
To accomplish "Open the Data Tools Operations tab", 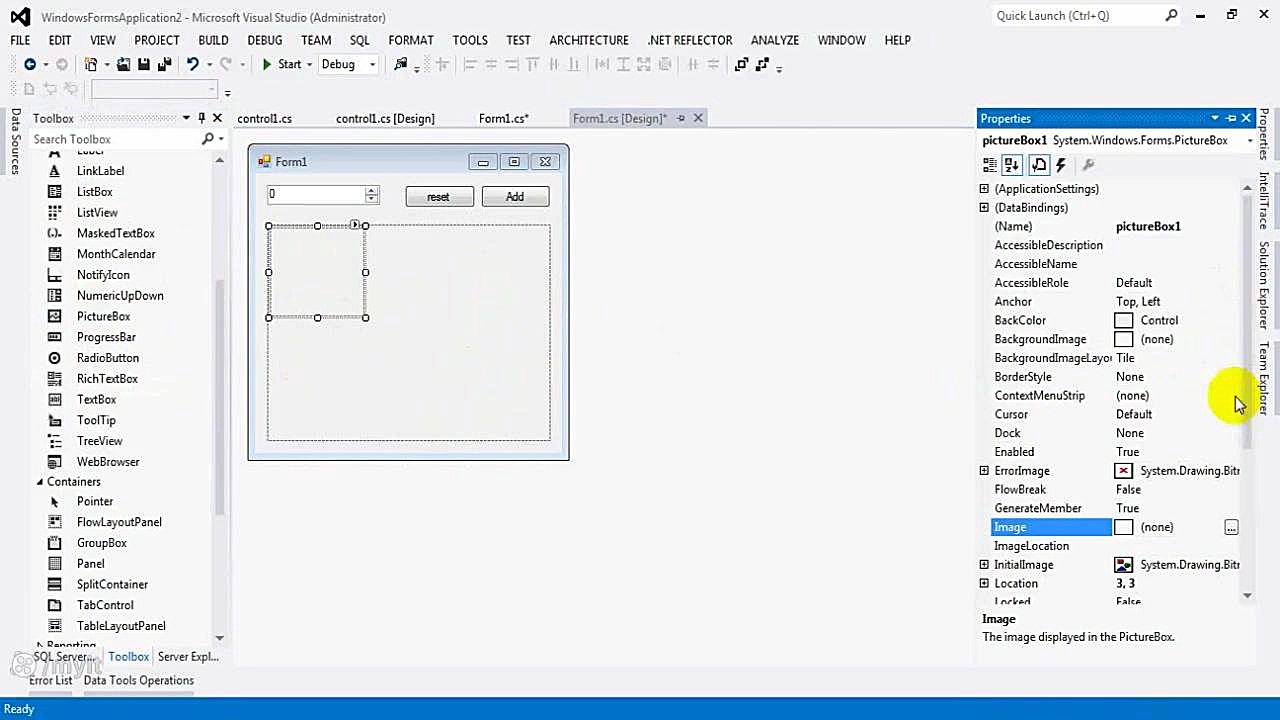I will [138, 680].
